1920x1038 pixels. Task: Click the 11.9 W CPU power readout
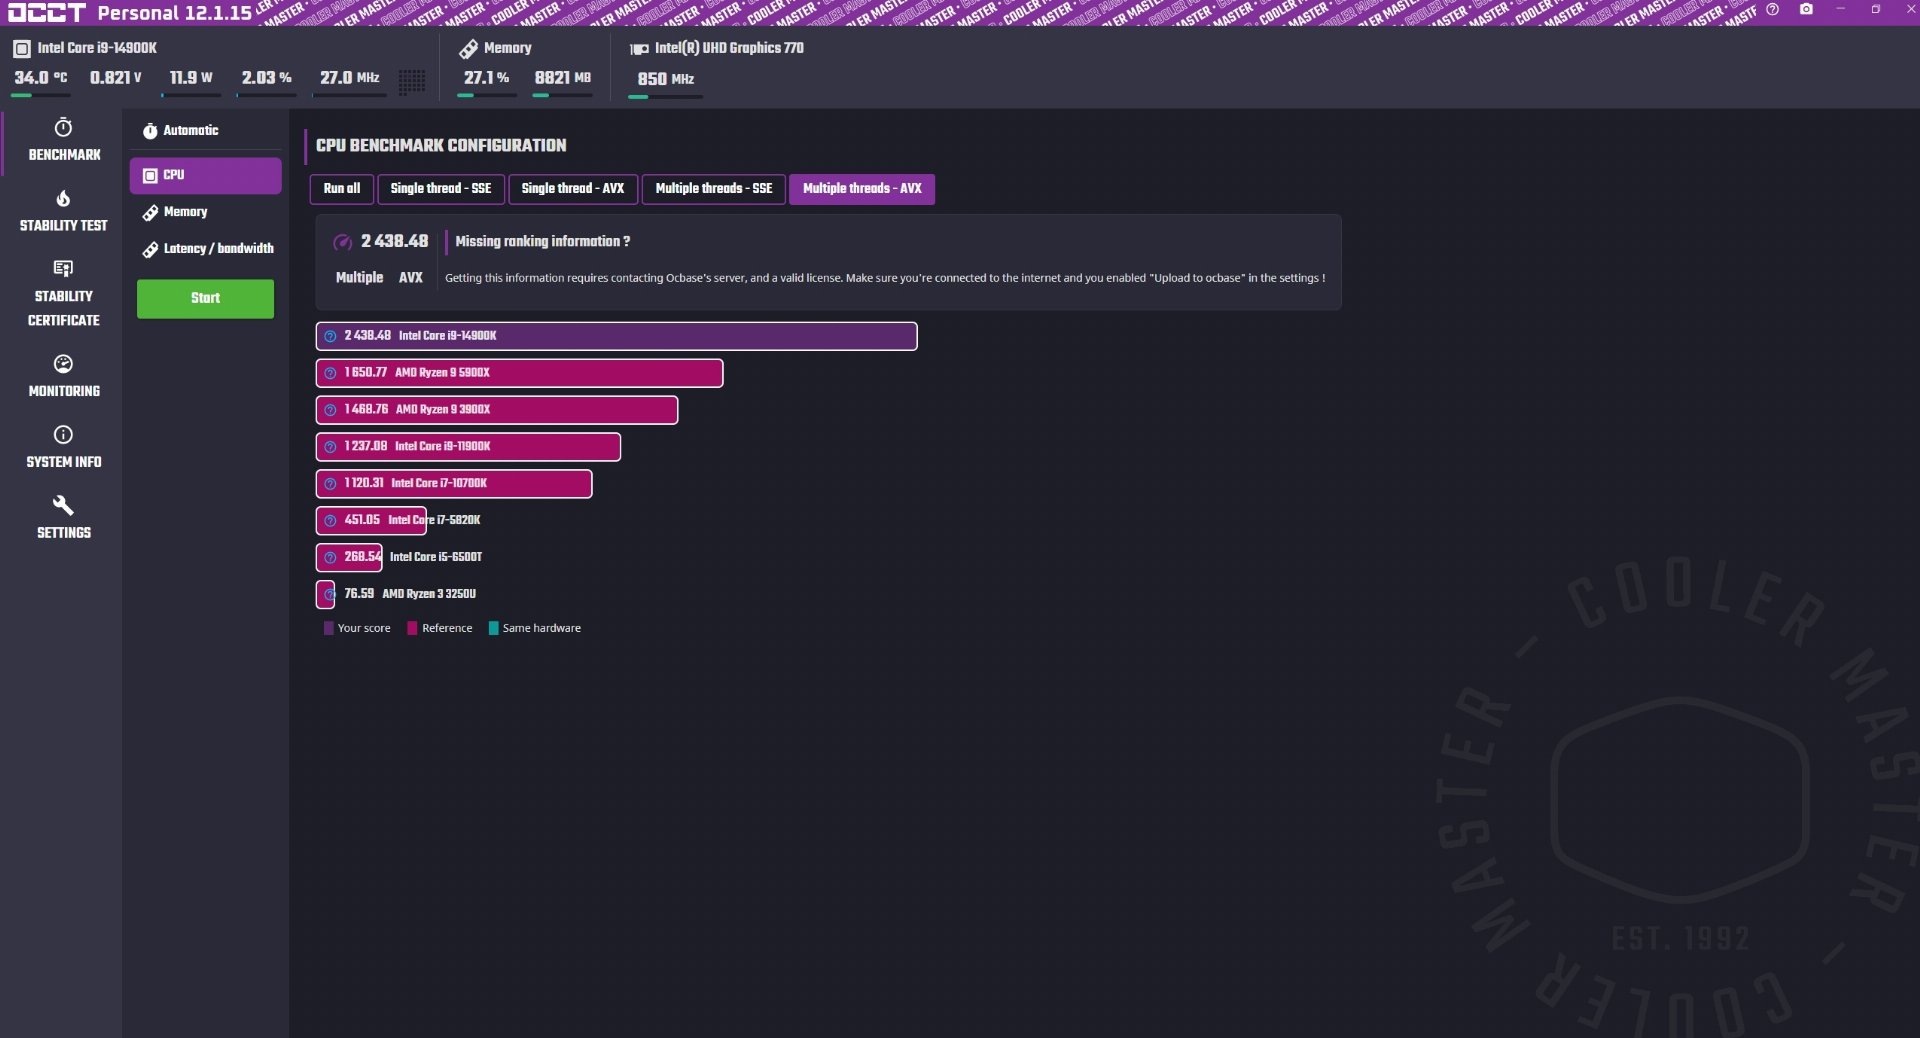pyautogui.click(x=191, y=78)
